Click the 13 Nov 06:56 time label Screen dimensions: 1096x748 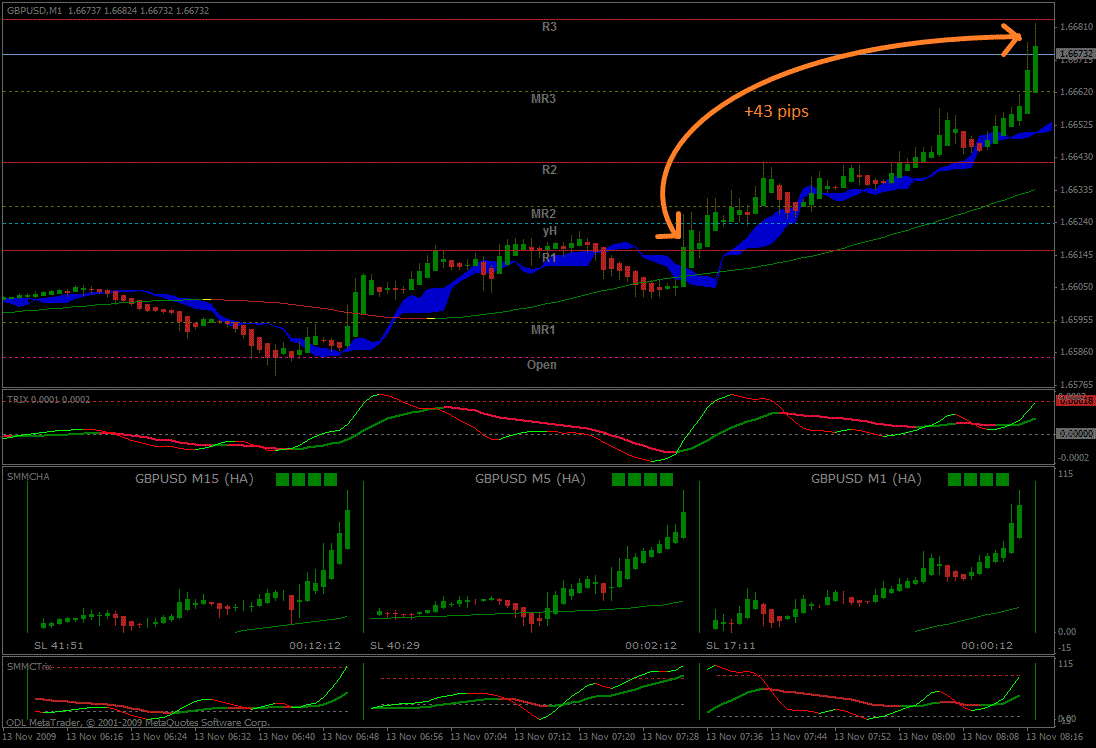414,736
